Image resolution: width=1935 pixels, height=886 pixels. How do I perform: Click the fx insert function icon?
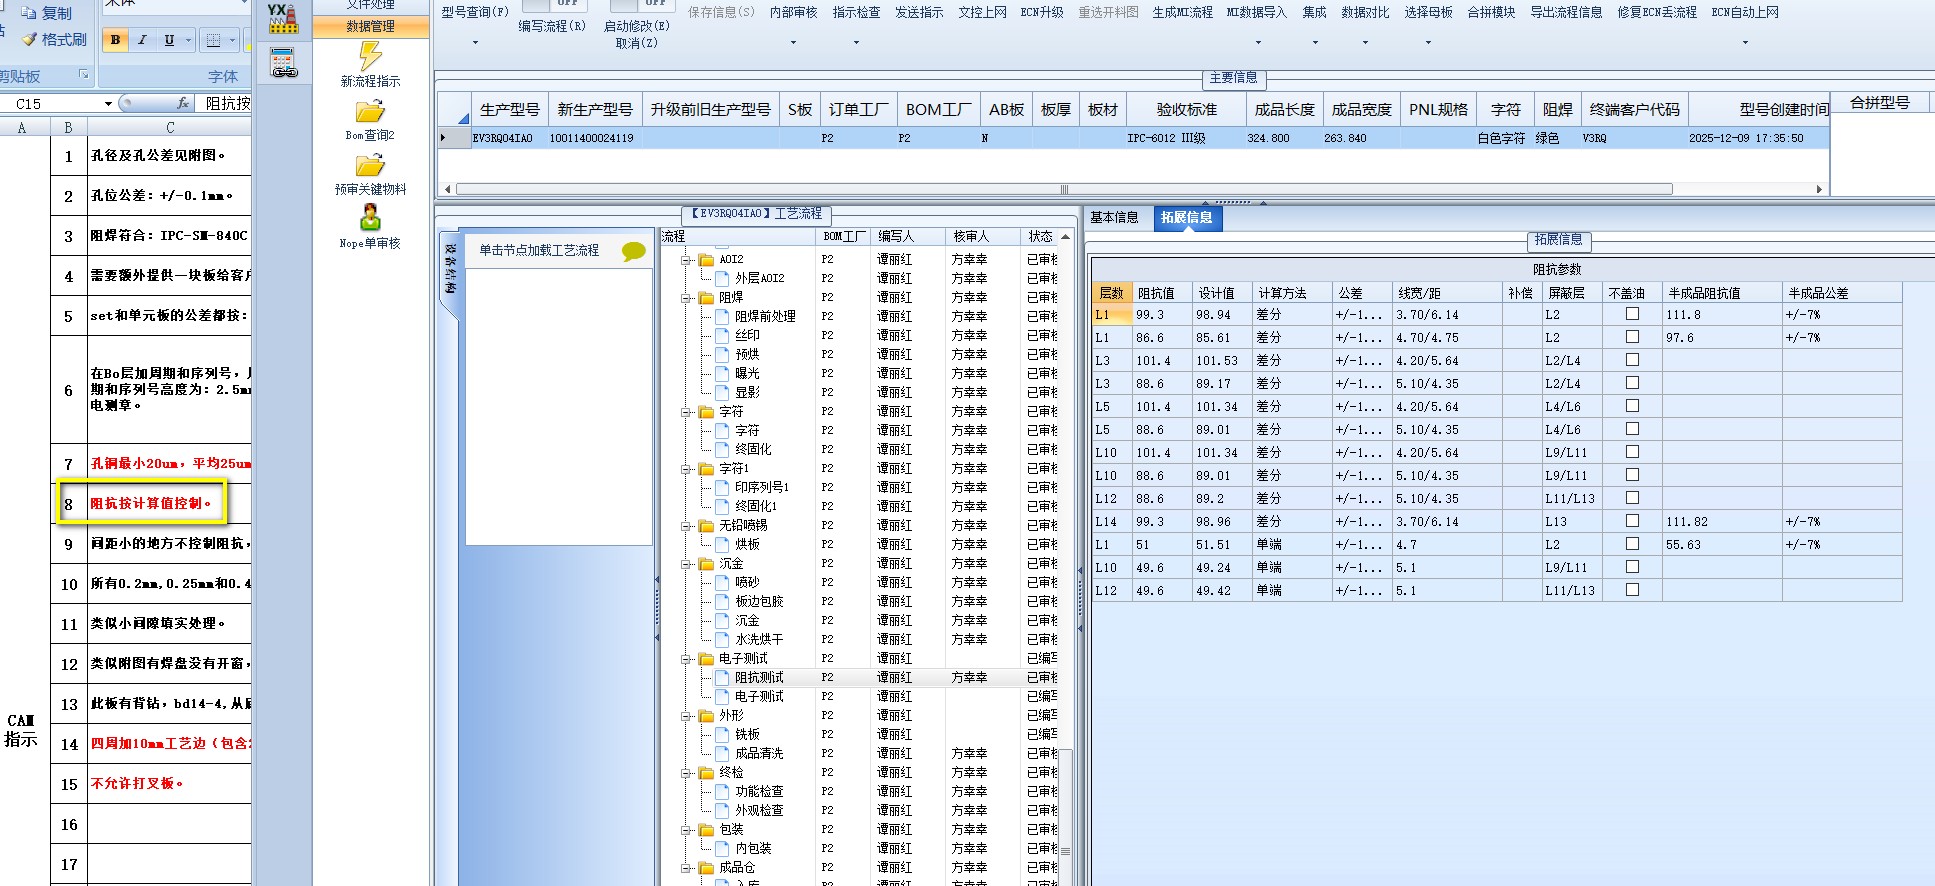point(183,103)
